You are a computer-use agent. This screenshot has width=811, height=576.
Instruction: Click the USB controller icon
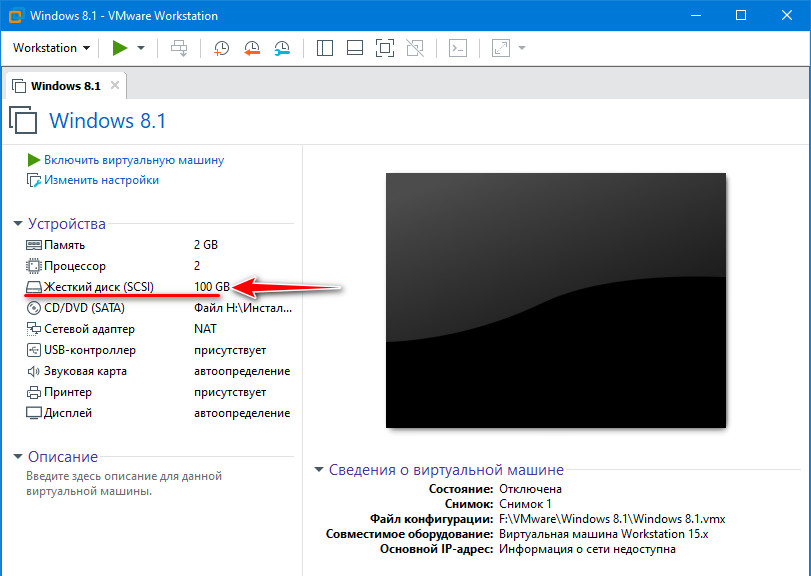tap(34, 350)
